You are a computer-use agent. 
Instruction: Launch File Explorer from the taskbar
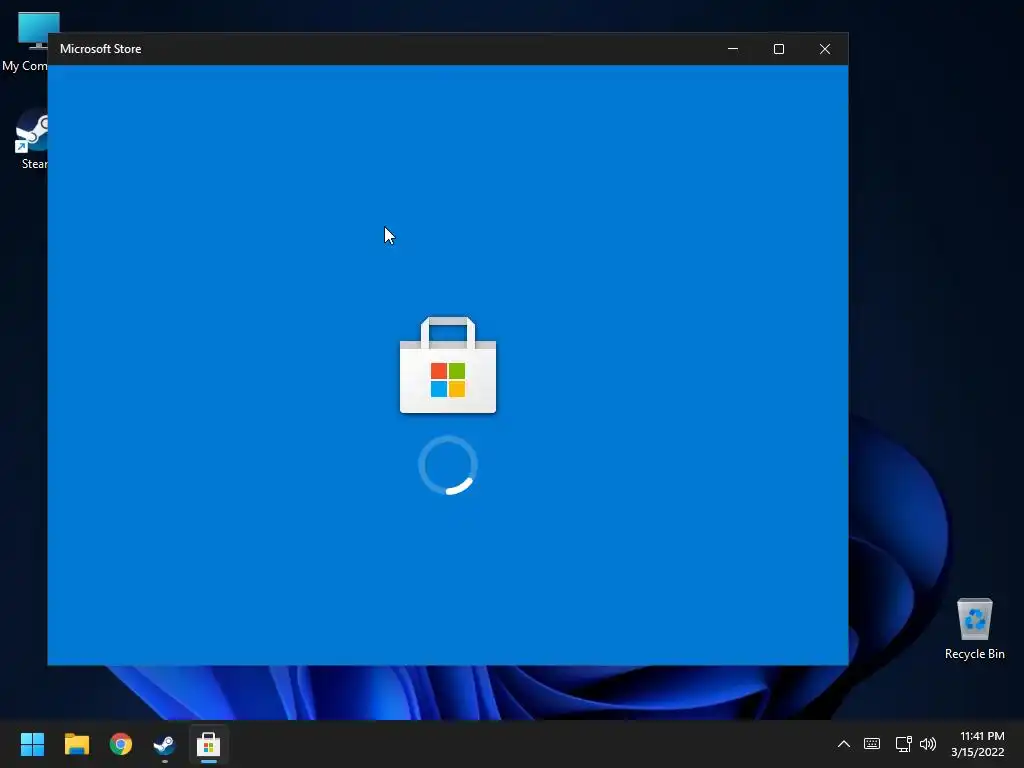pos(76,744)
